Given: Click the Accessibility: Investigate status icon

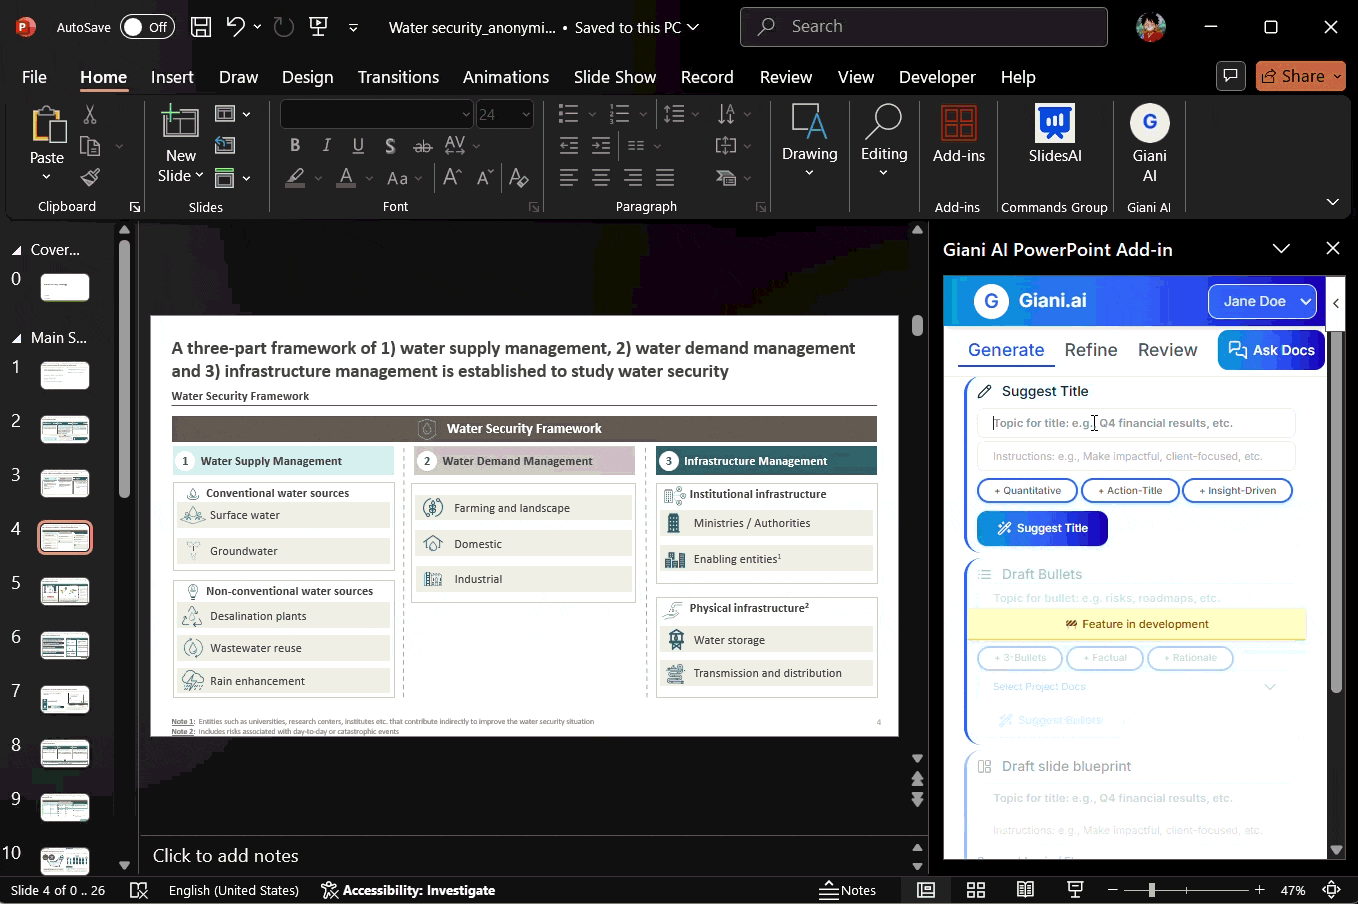Looking at the screenshot, I should (x=408, y=889).
